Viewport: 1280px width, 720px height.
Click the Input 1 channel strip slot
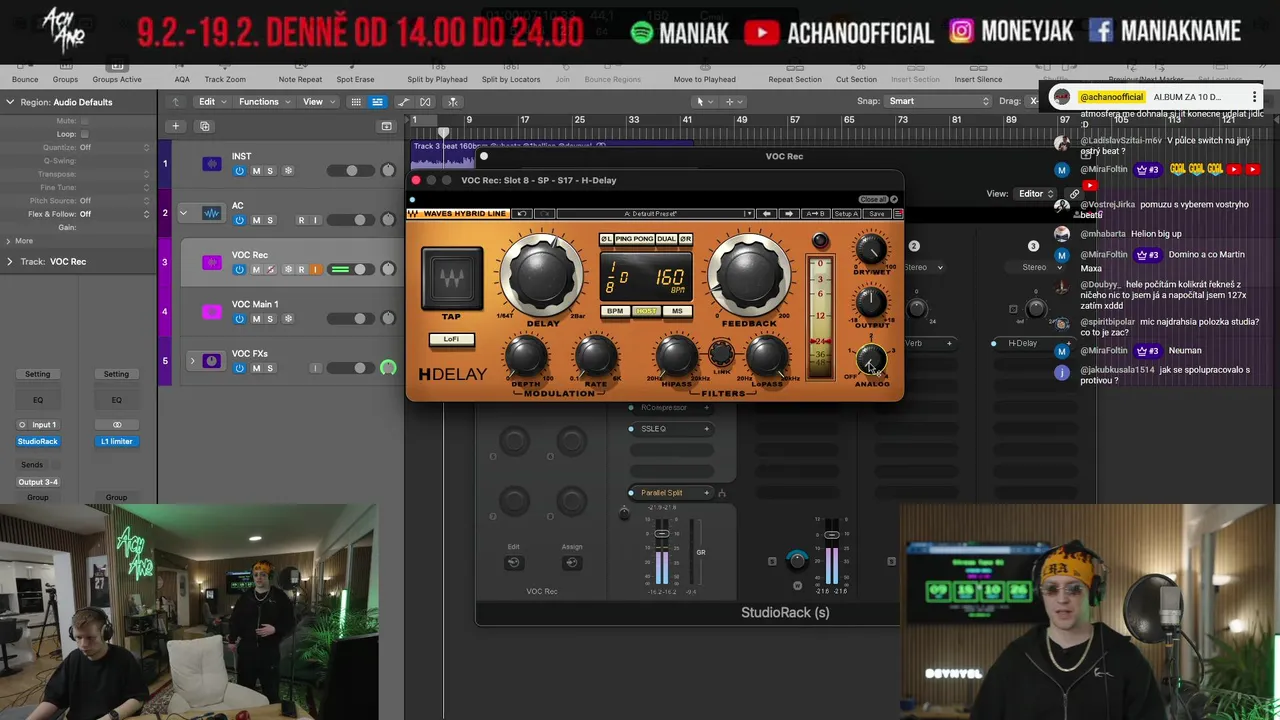click(x=37, y=424)
